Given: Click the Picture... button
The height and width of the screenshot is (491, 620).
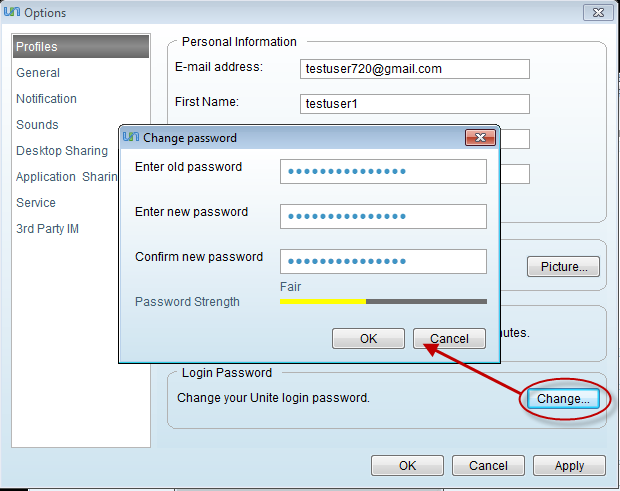Looking at the screenshot, I should pyautogui.click(x=563, y=267).
